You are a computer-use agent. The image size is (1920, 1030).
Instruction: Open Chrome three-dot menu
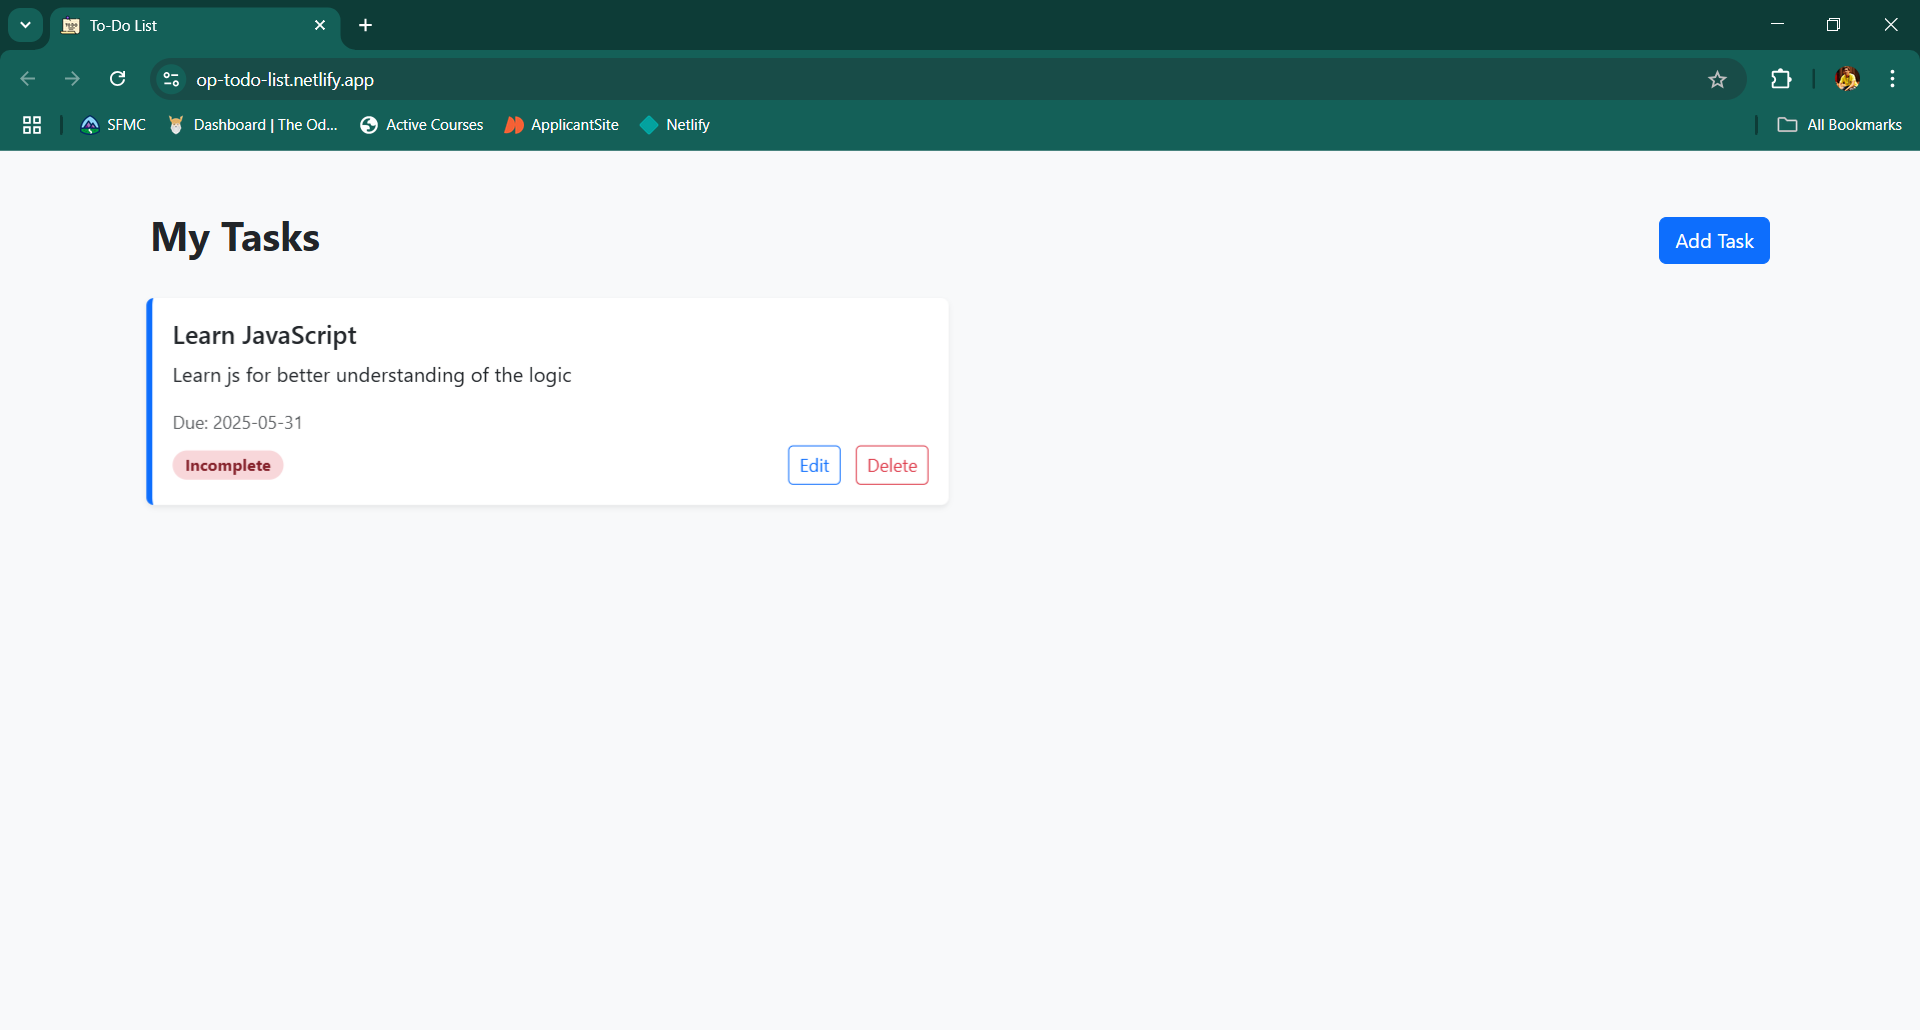(1892, 79)
